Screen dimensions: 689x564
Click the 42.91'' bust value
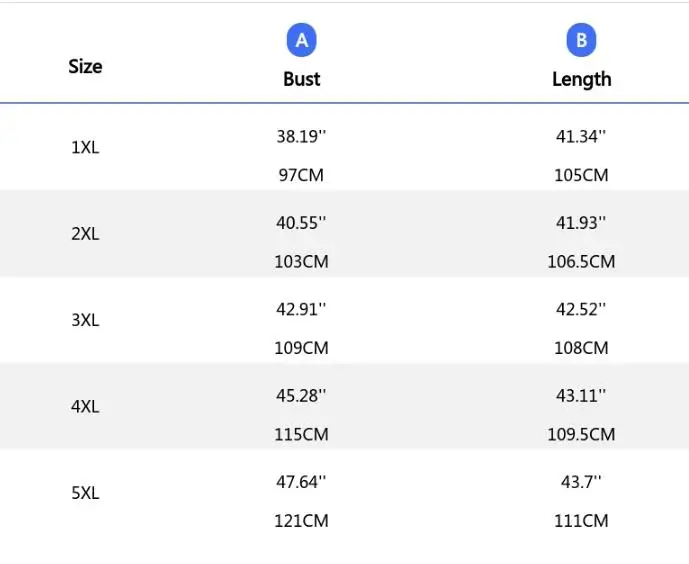(301, 309)
